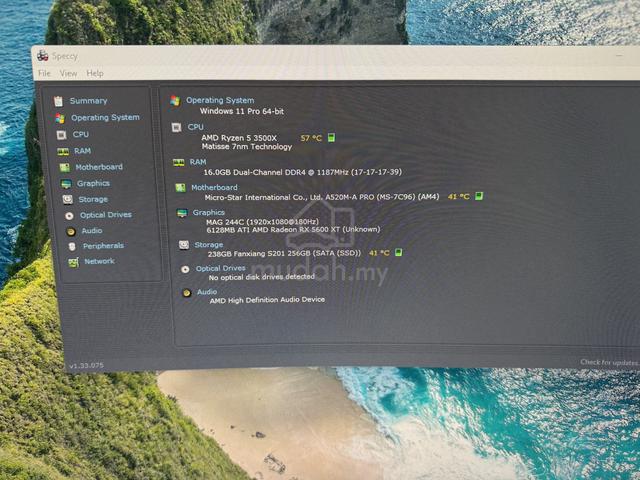The width and height of the screenshot is (640, 480).
Task: Click the CPU temperature 57 °C value
Action: click(311, 138)
